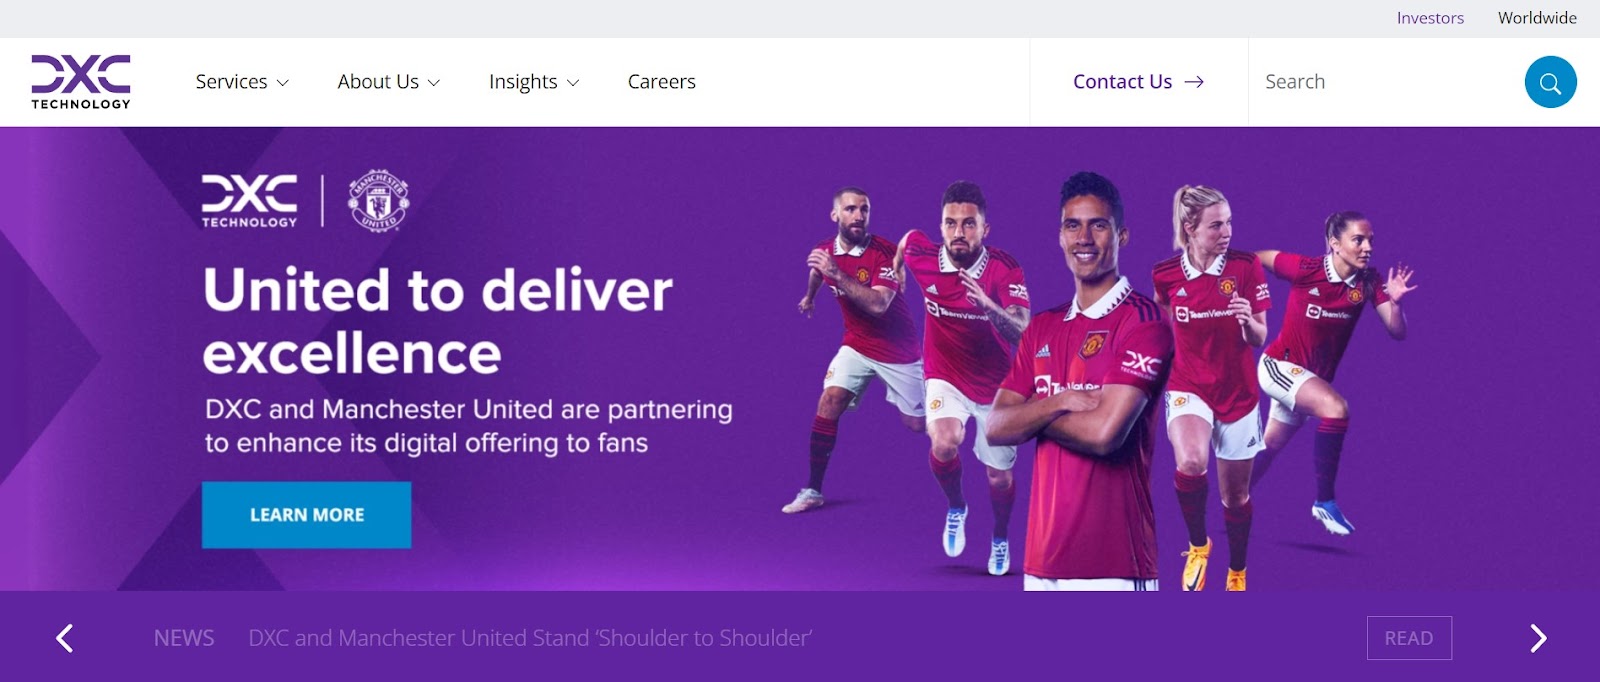Click the DXC Technology logo in header
Image resolution: width=1600 pixels, height=682 pixels.
[x=81, y=82]
